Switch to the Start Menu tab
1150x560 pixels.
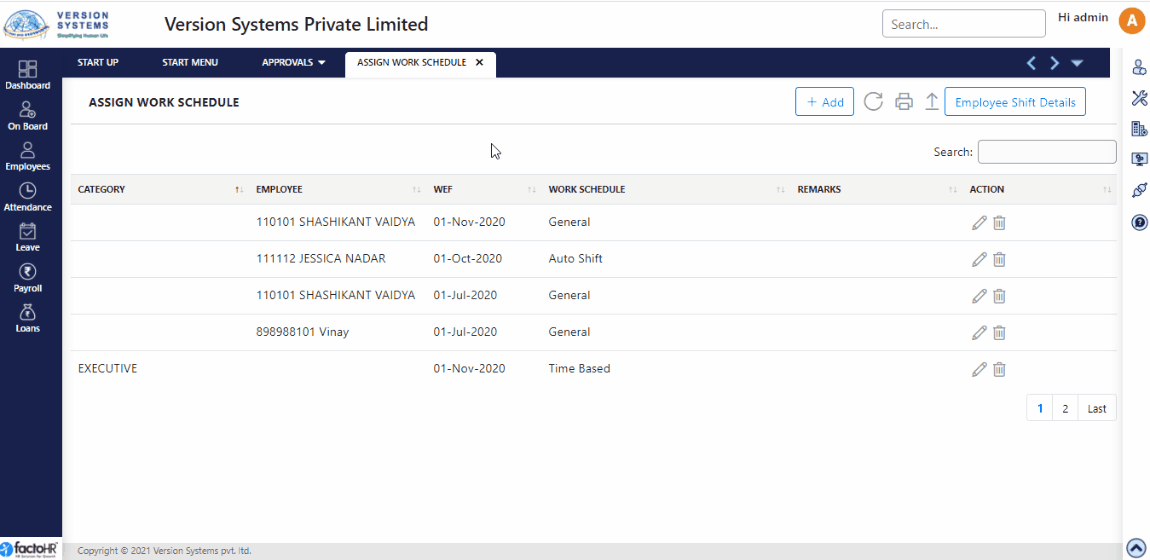point(190,63)
